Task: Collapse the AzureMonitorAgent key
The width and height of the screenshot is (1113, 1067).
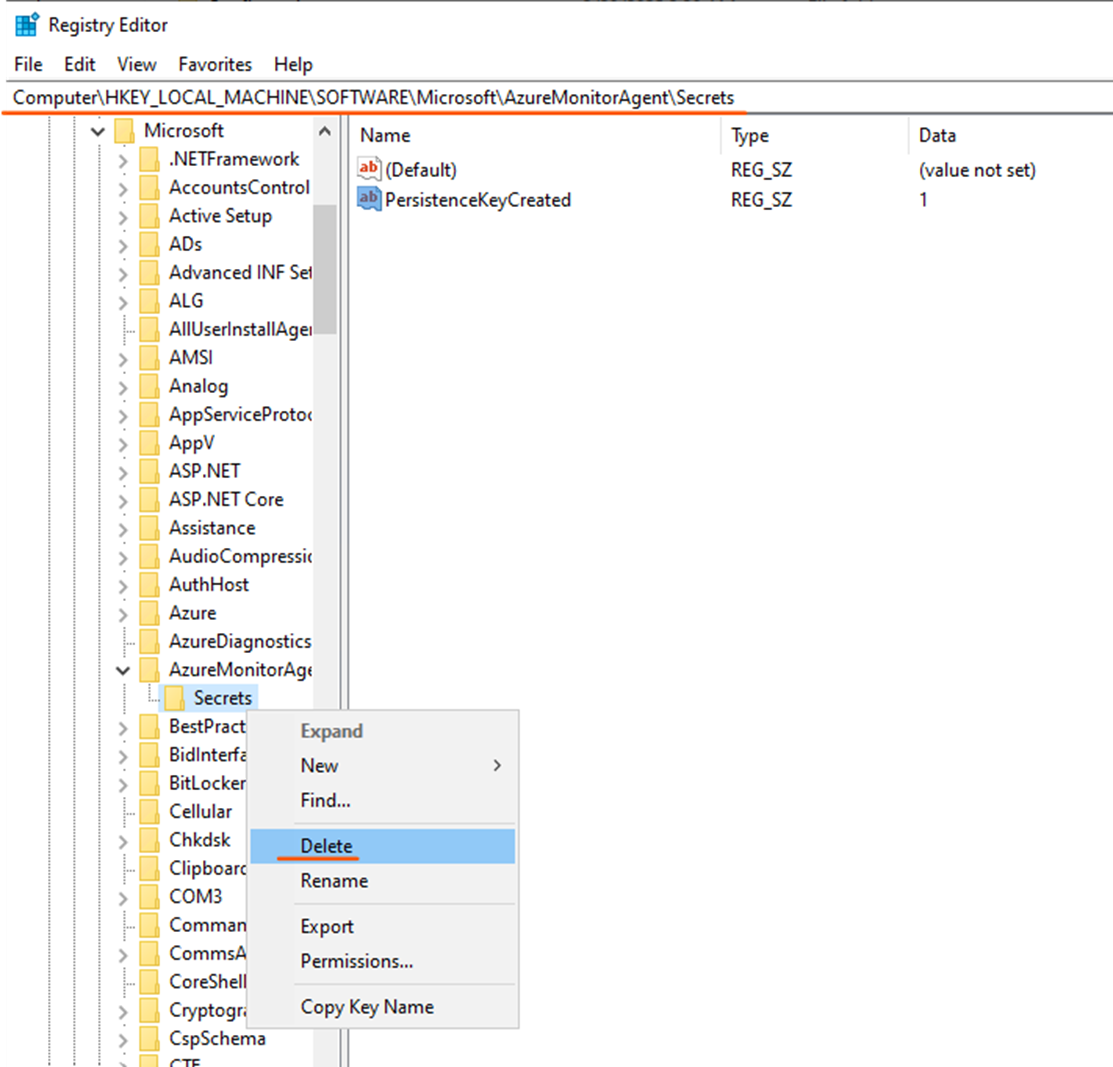Action: click(x=123, y=670)
